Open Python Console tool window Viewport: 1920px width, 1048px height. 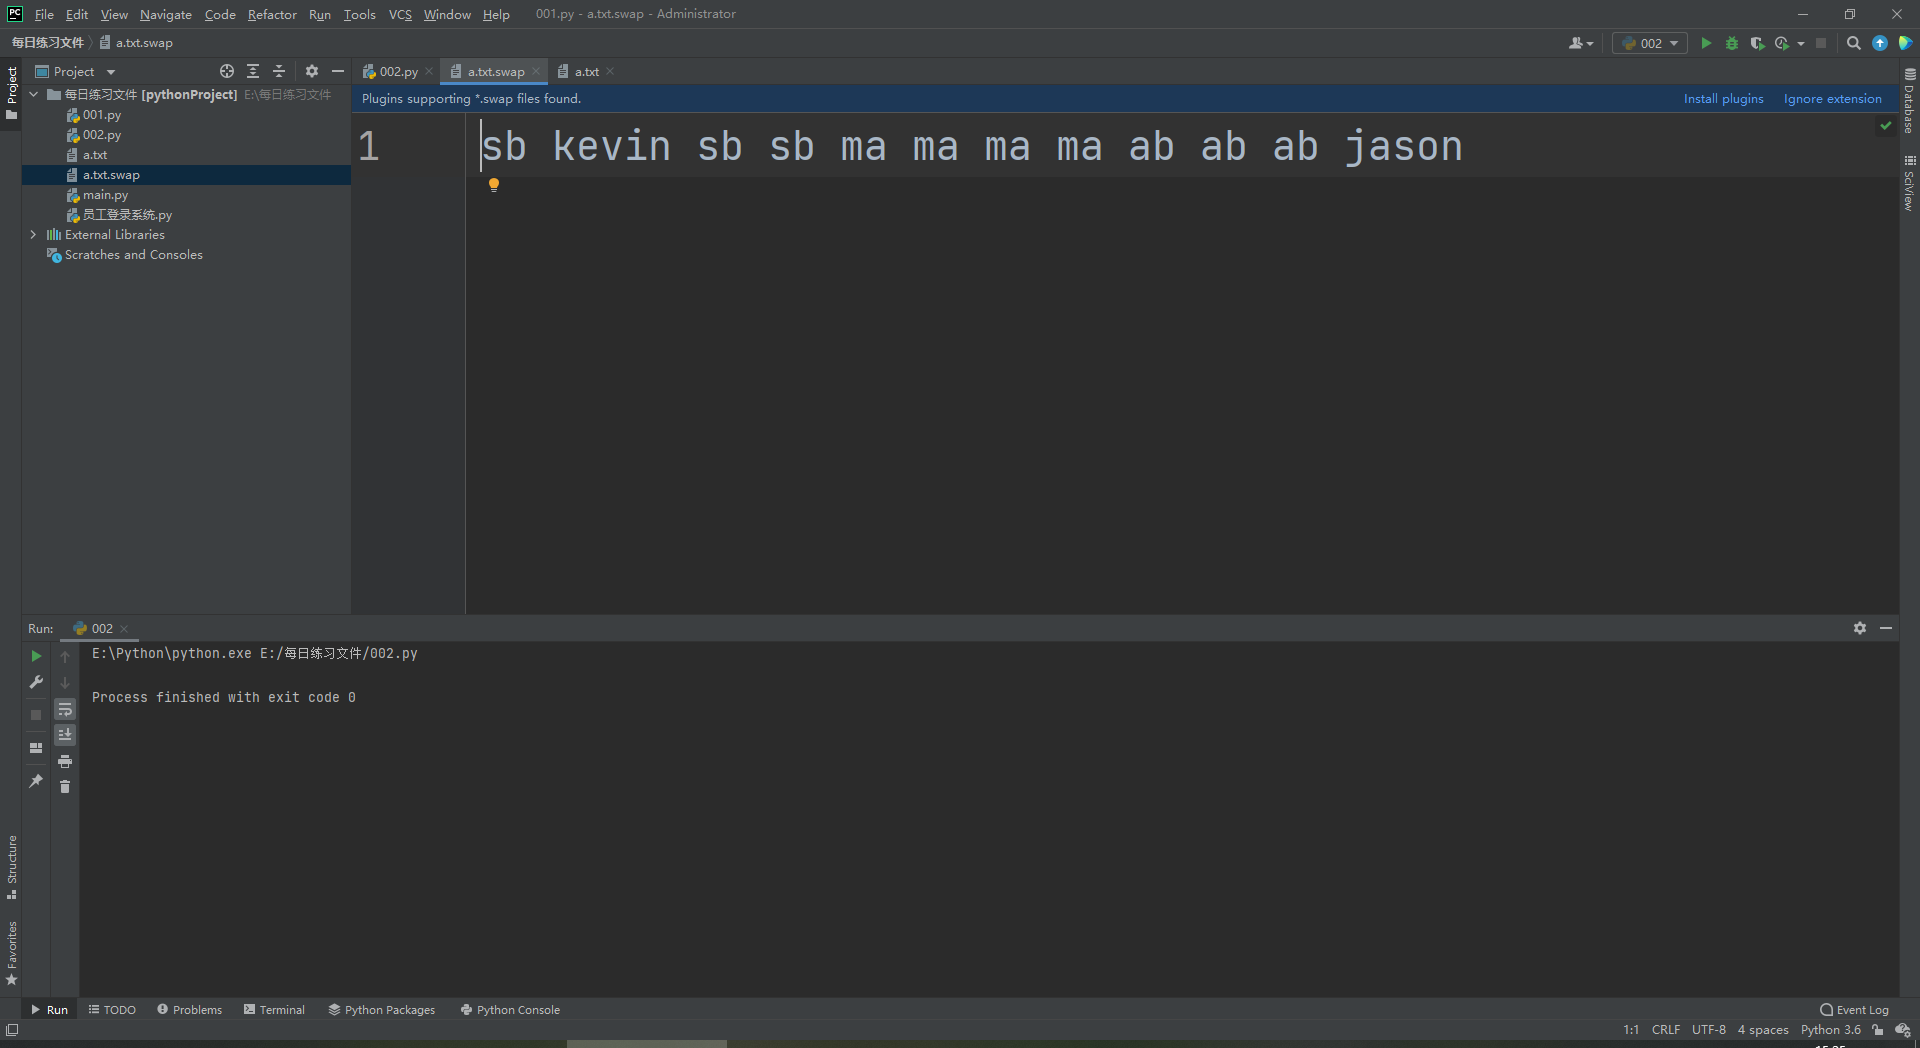tap(510, 1010)
